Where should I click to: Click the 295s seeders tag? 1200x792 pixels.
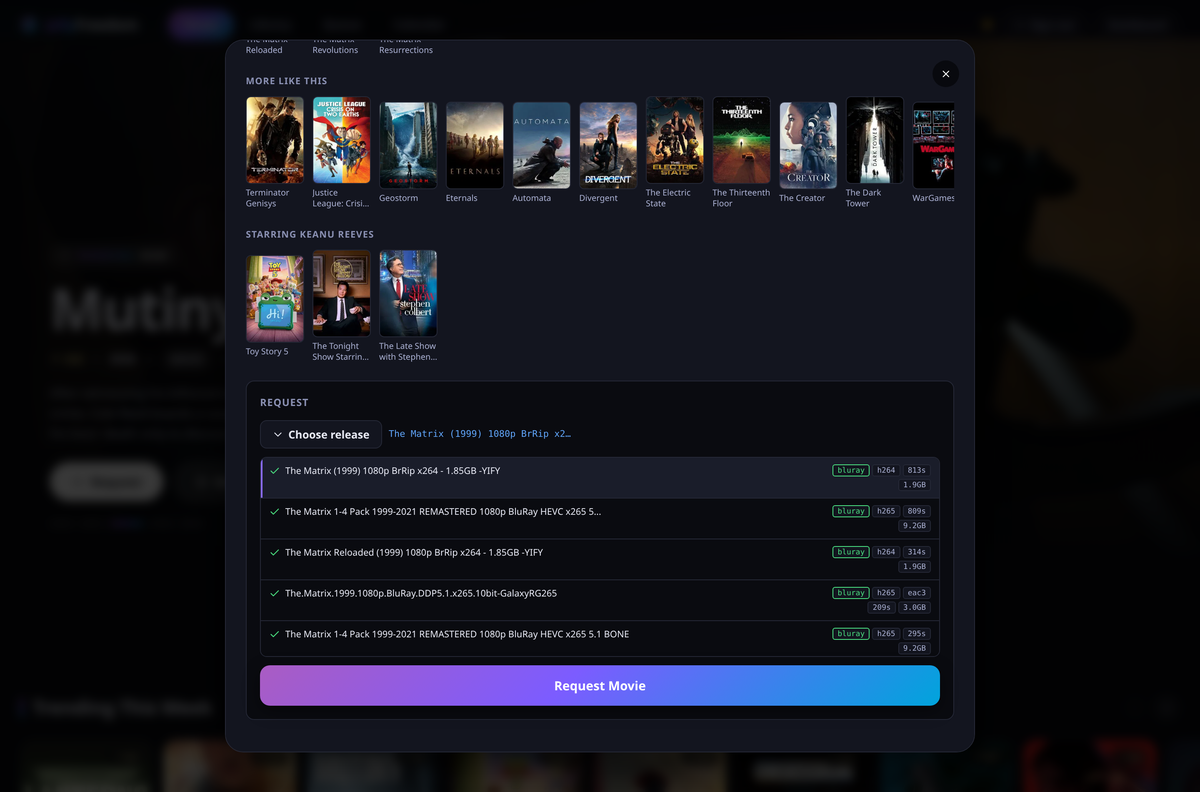(x=917, y=634)
